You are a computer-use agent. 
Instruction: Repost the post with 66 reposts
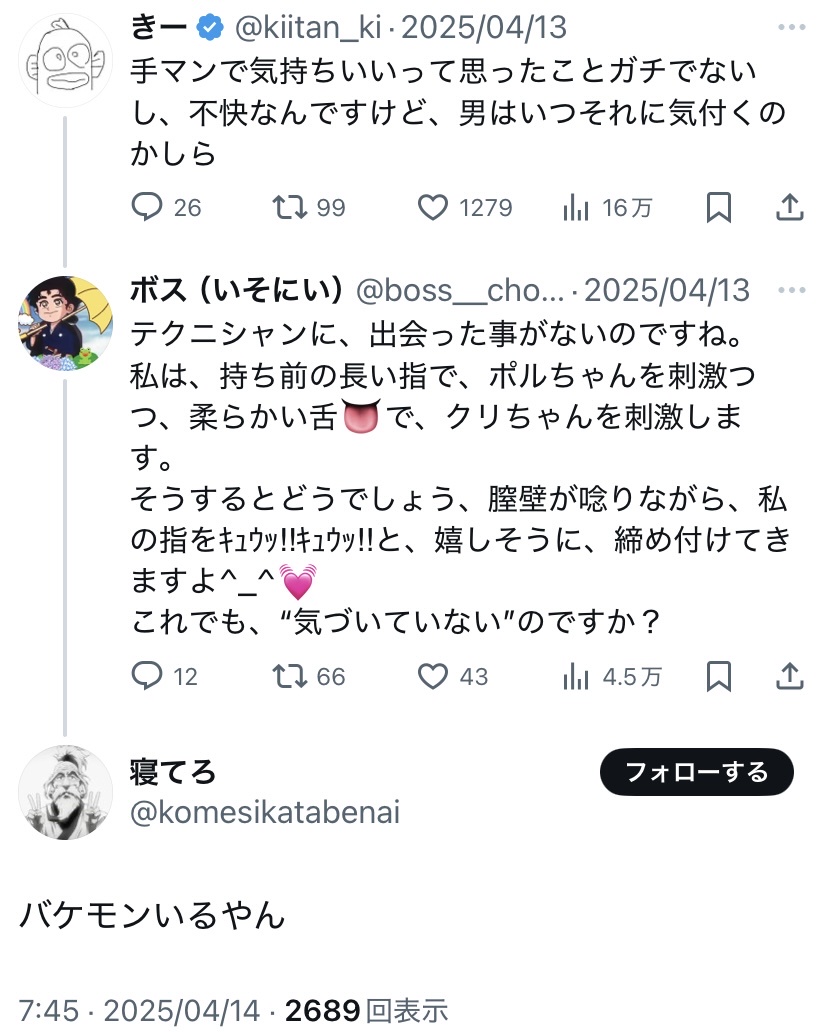(290, 677)
